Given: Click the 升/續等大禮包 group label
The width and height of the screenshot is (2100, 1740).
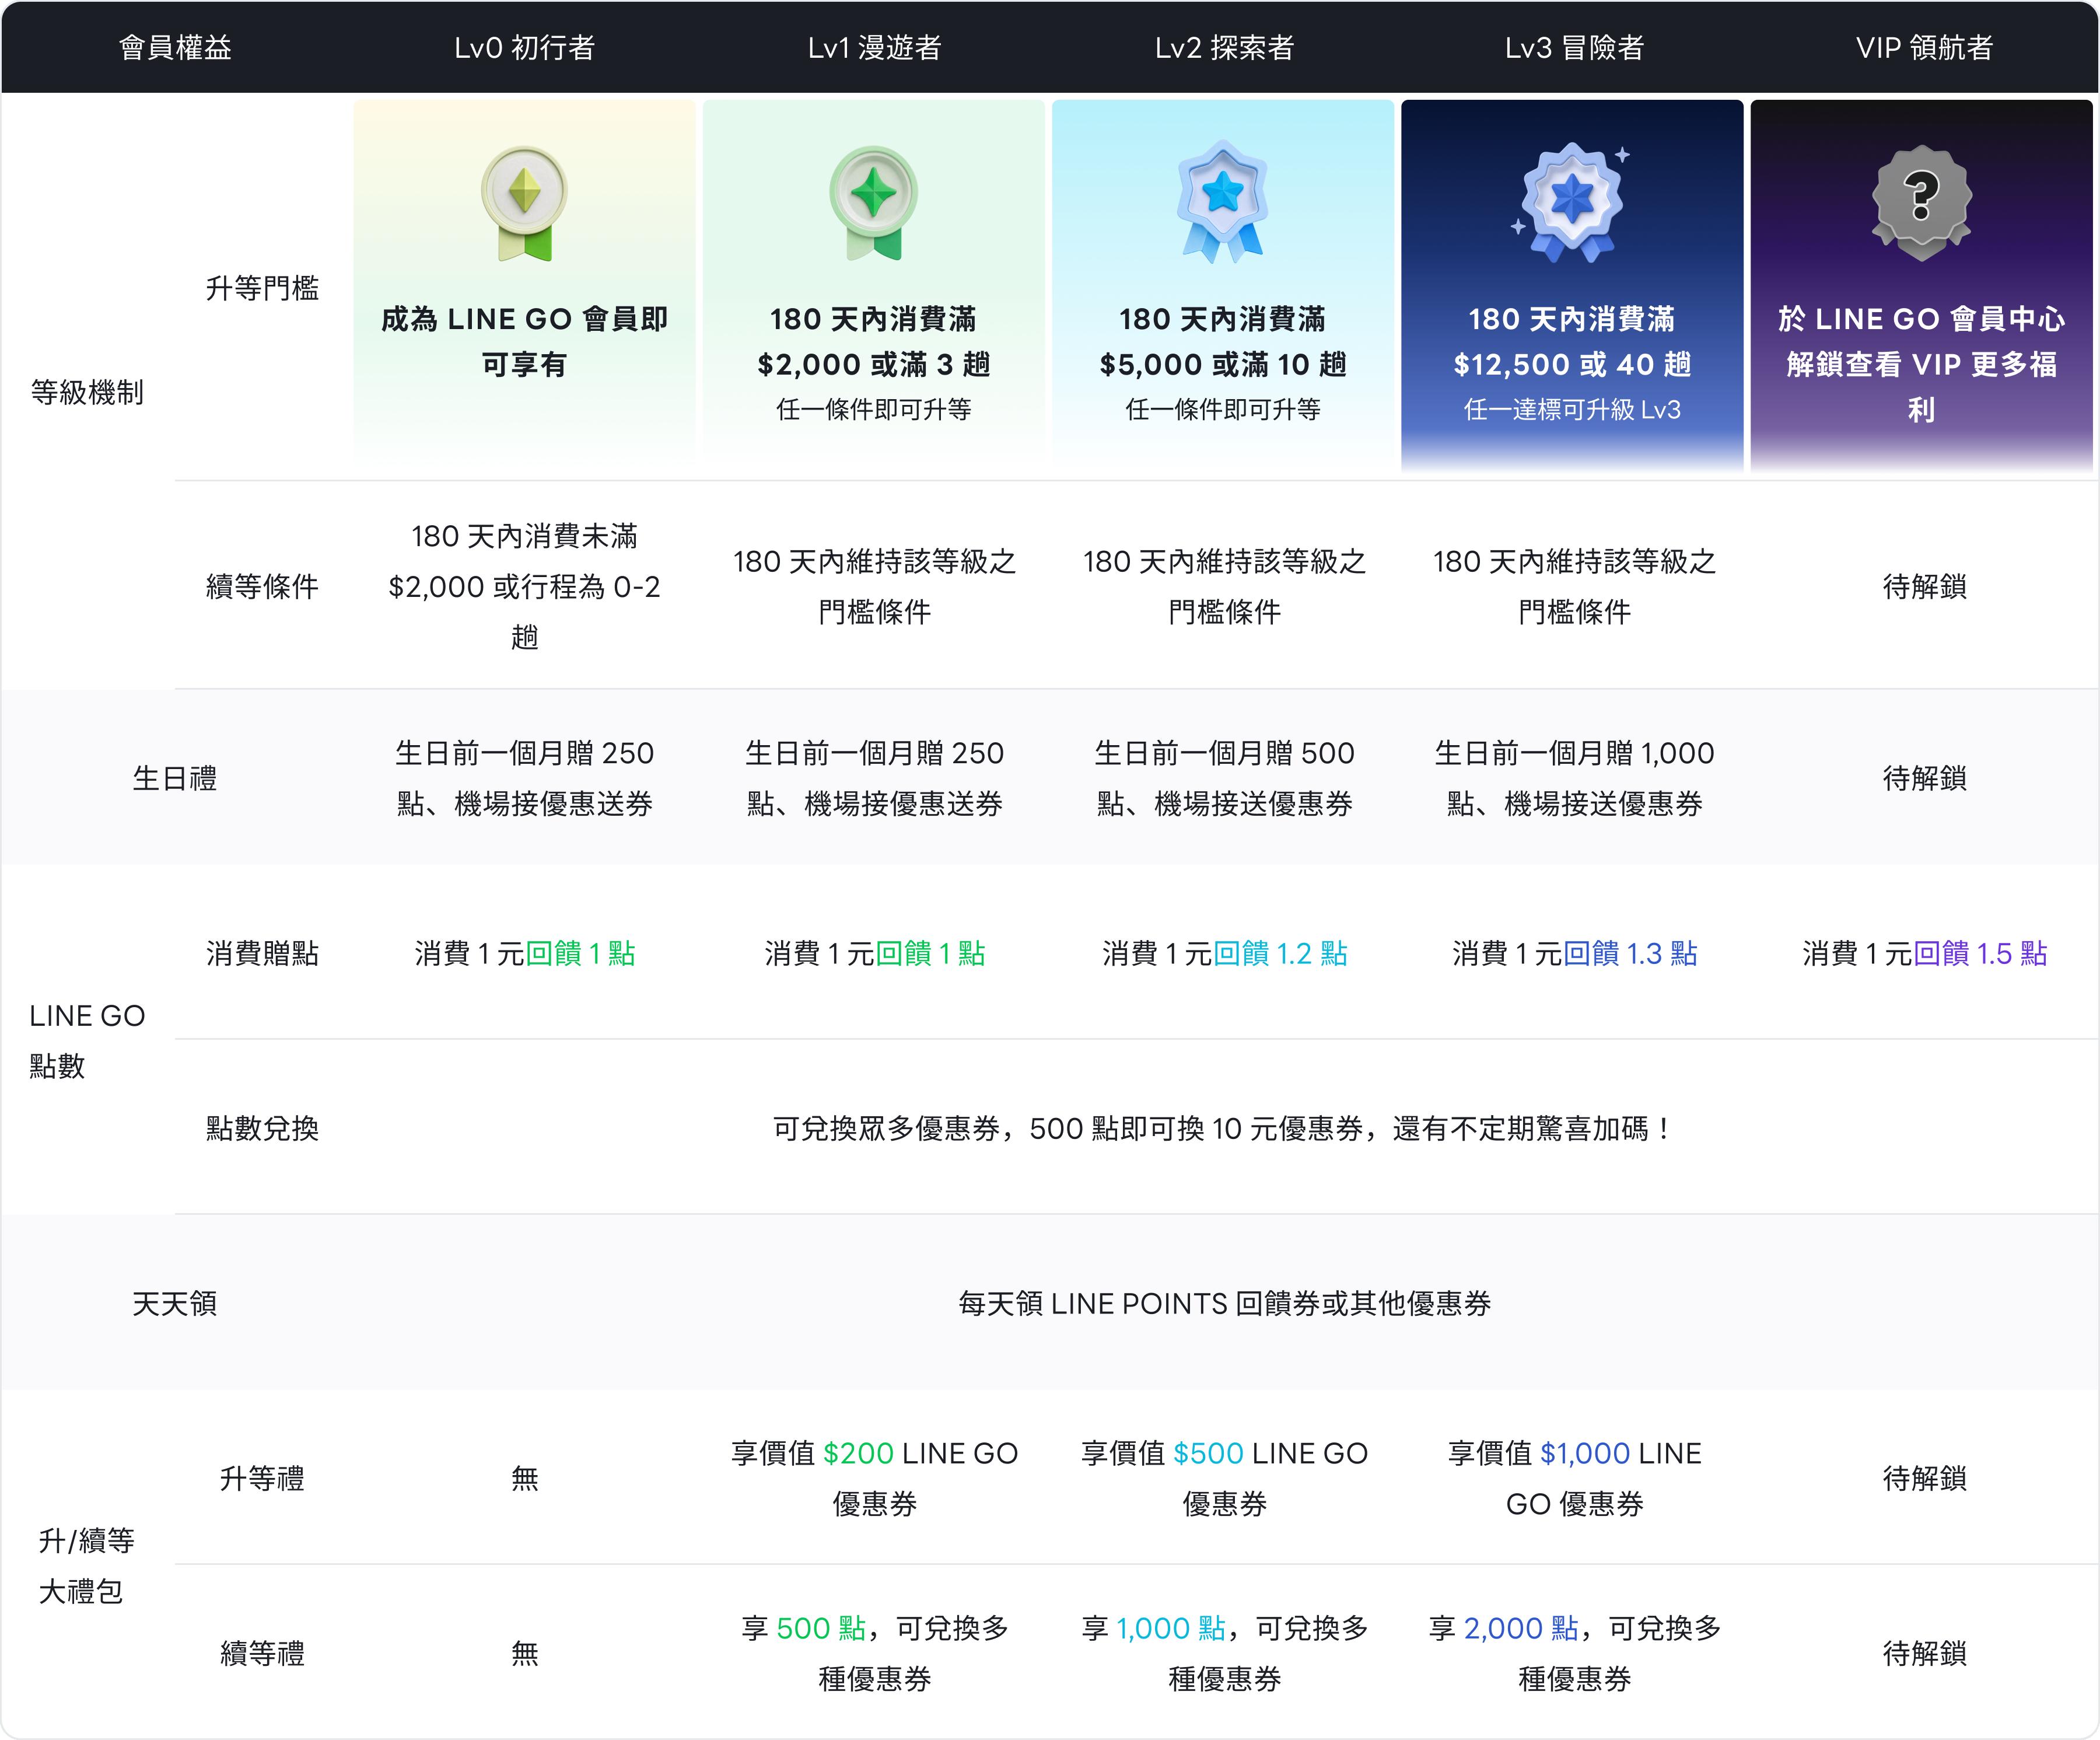Looking at the screenshot, I should coord(86,1566).
